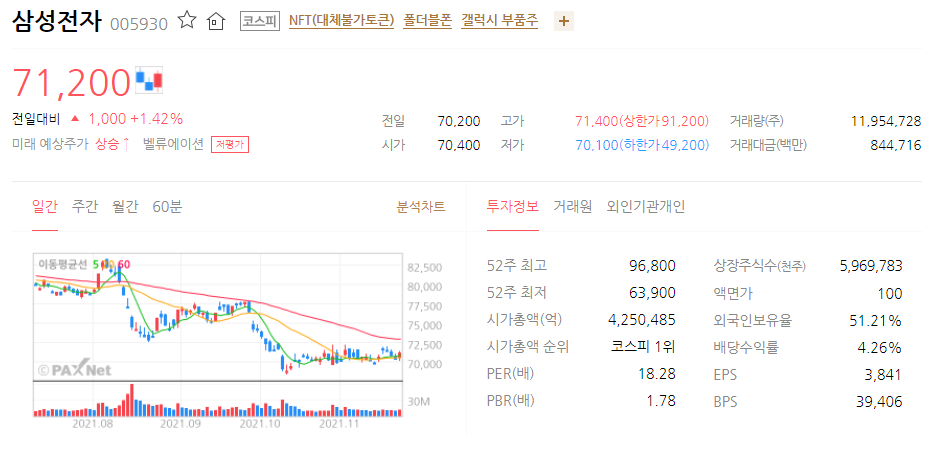Click the 벨류에이션 label
The height and width of the screenshot is (449, 934).
click(173, 144)
